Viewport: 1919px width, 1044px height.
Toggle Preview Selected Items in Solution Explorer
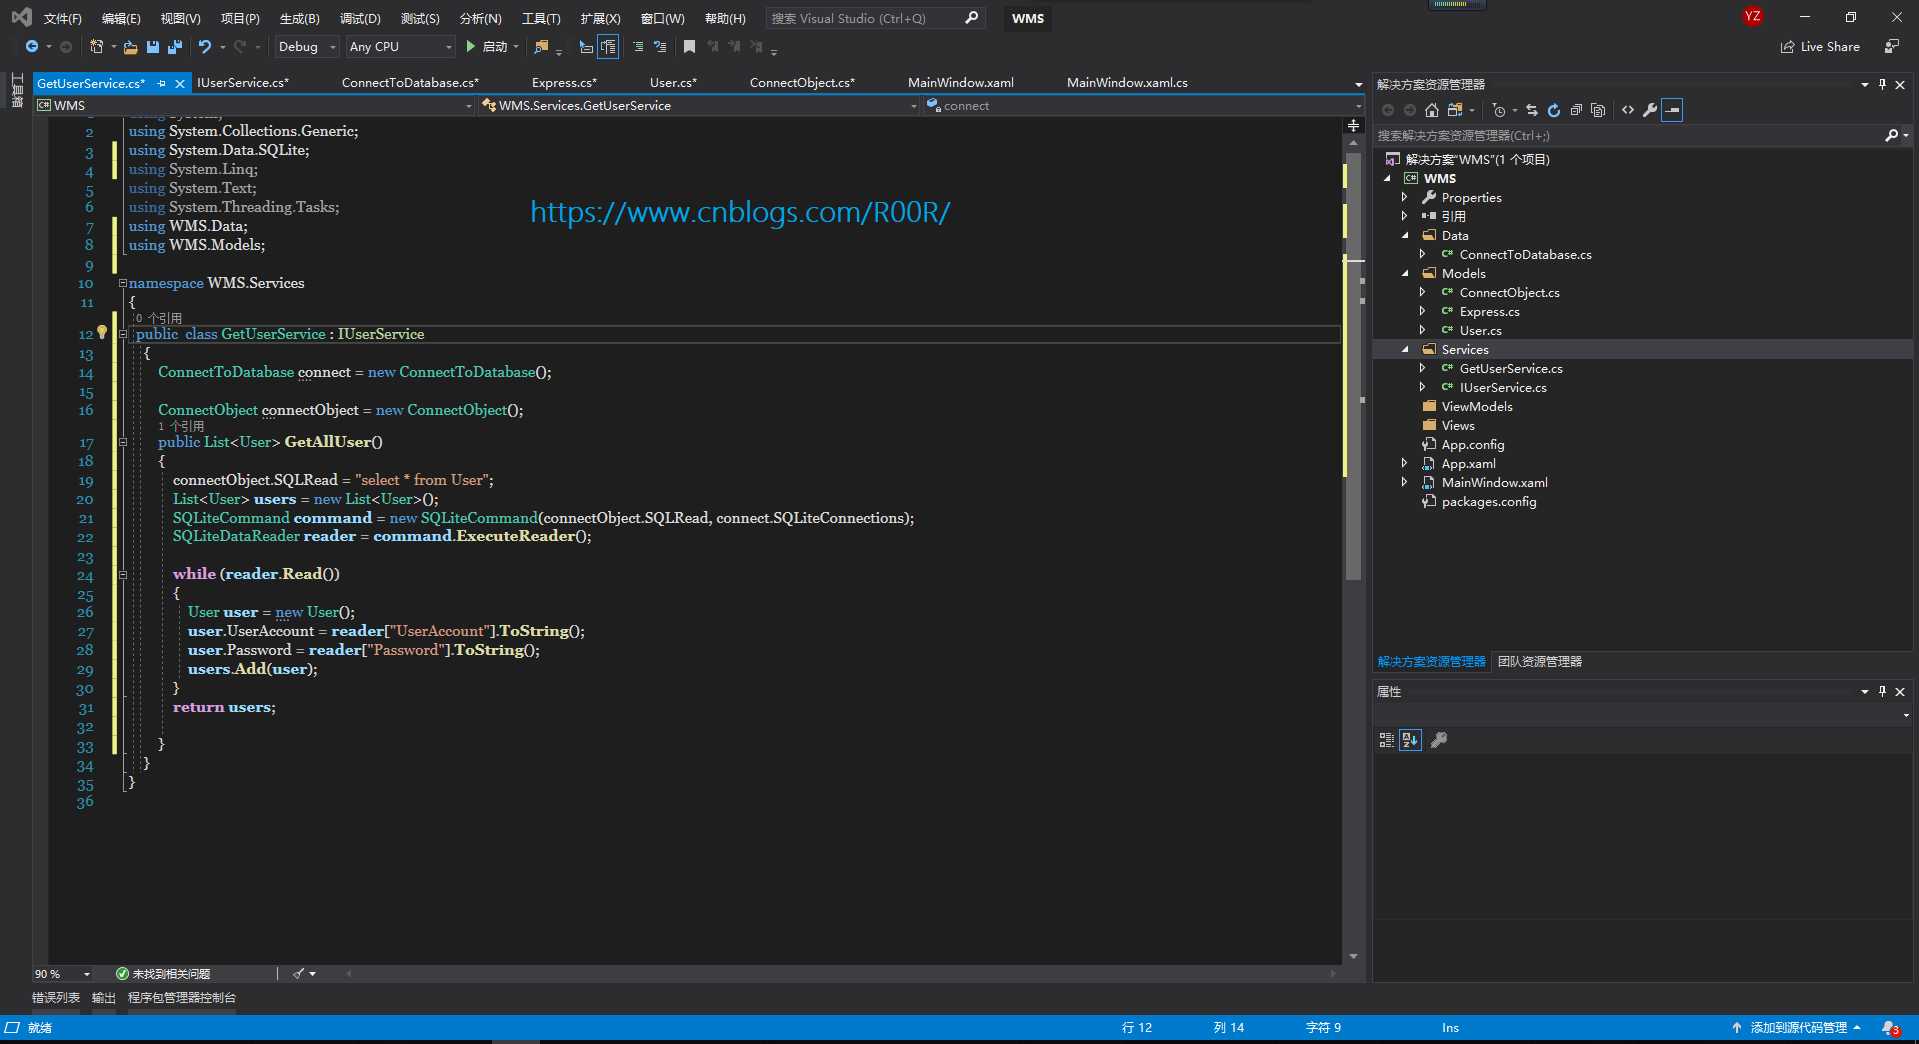(1672, 110)
